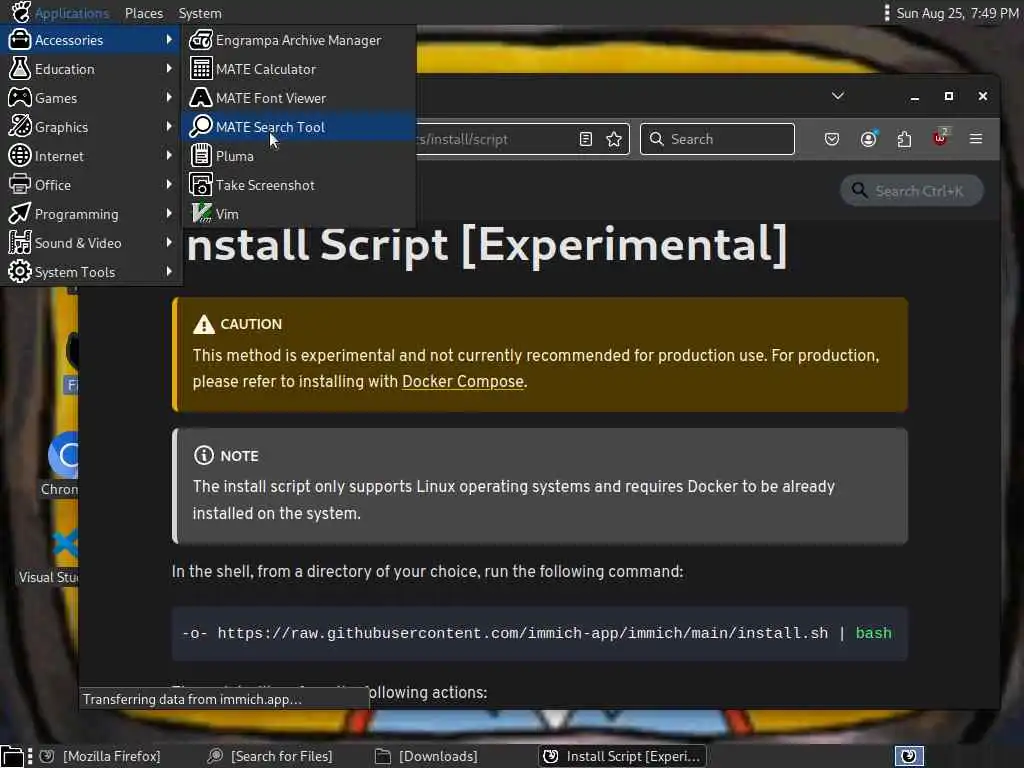Screen dimensions: 1024x768
Task: Bookmark this page with the star icon
Action: click(x=614, y=139)
